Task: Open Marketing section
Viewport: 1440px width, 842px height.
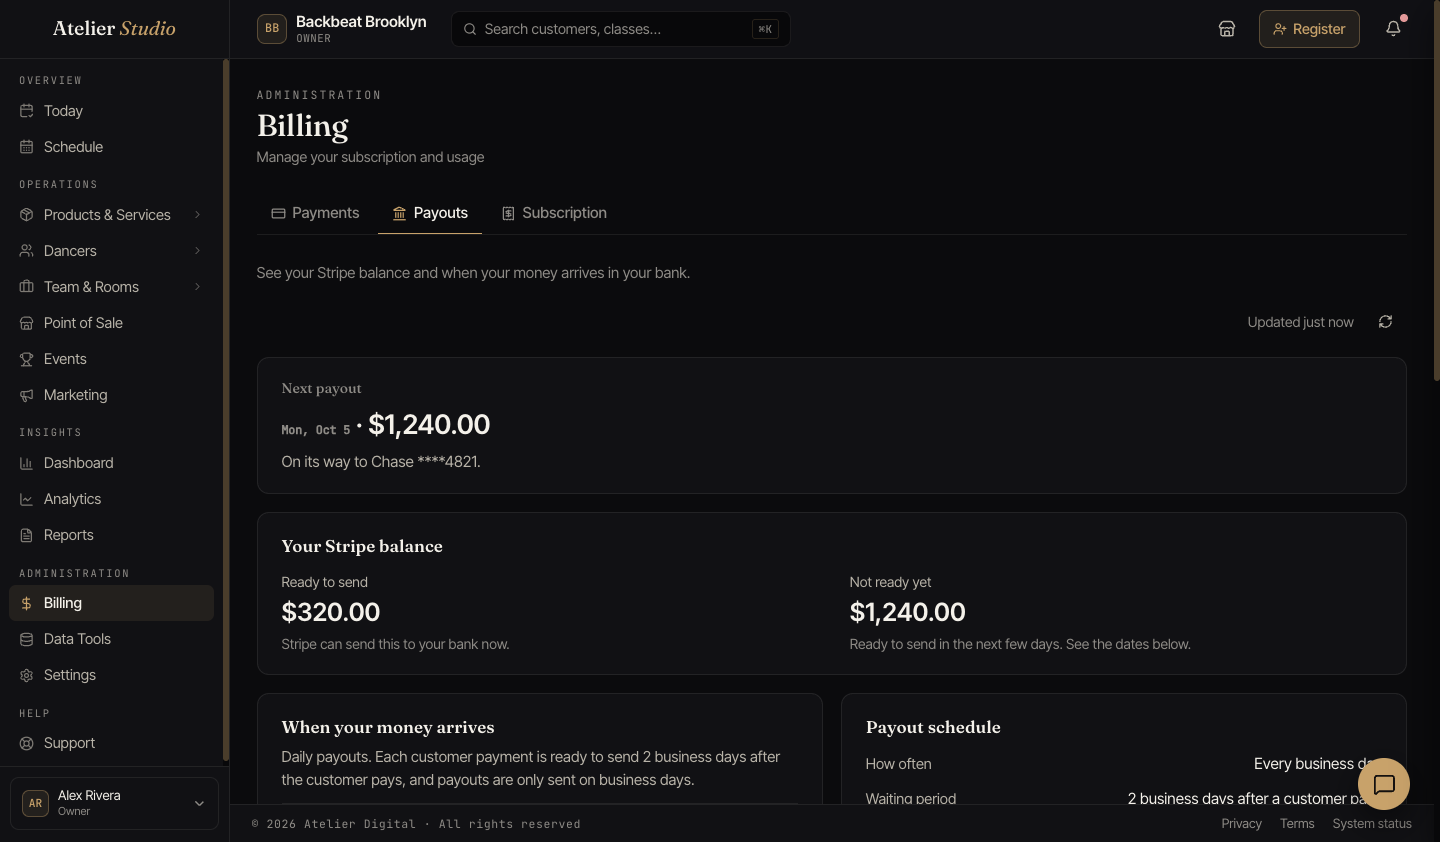Action: click(112, 395)
